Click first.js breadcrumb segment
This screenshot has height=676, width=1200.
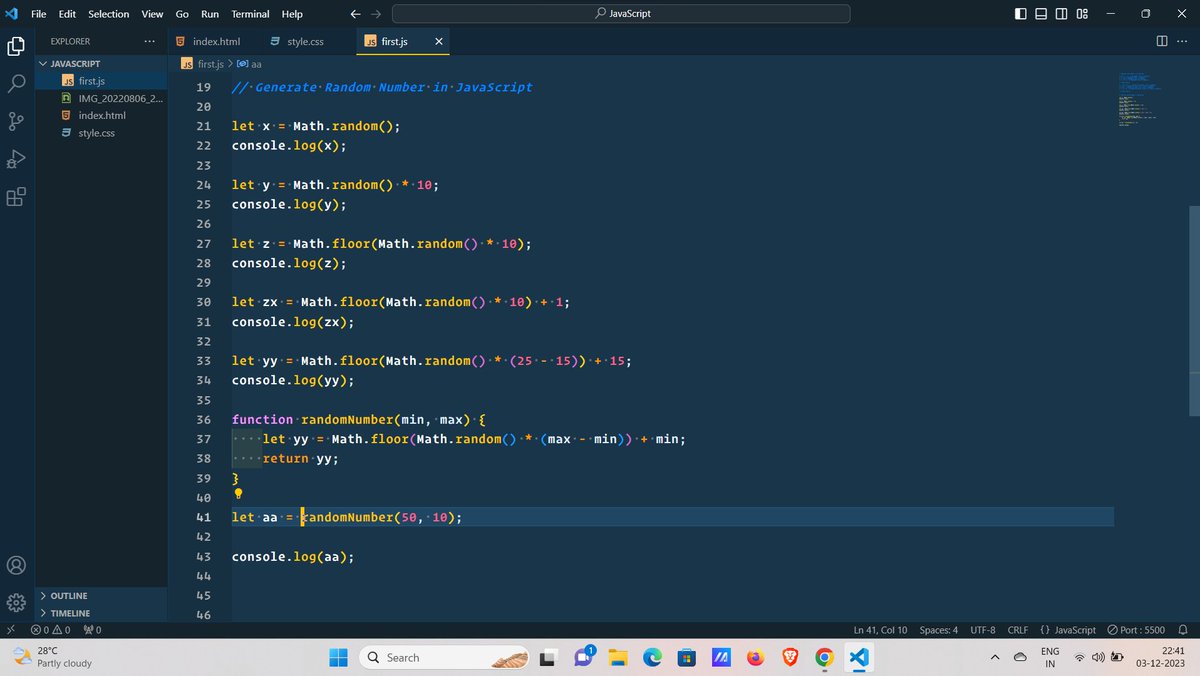pos(203,63)
